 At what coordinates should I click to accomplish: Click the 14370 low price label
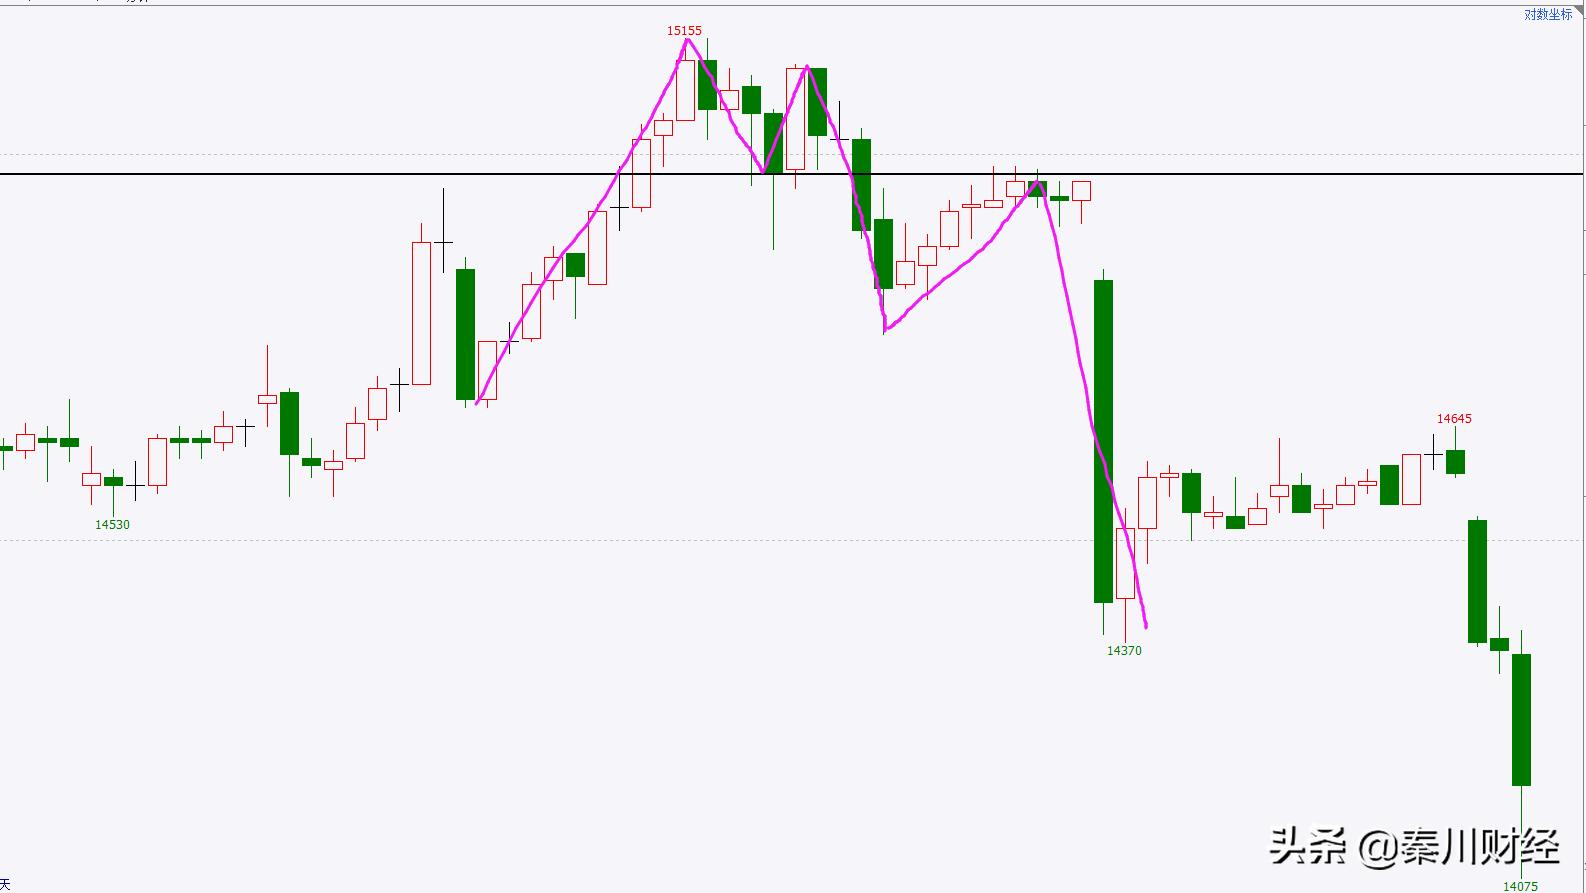(x=1124, y=650)
